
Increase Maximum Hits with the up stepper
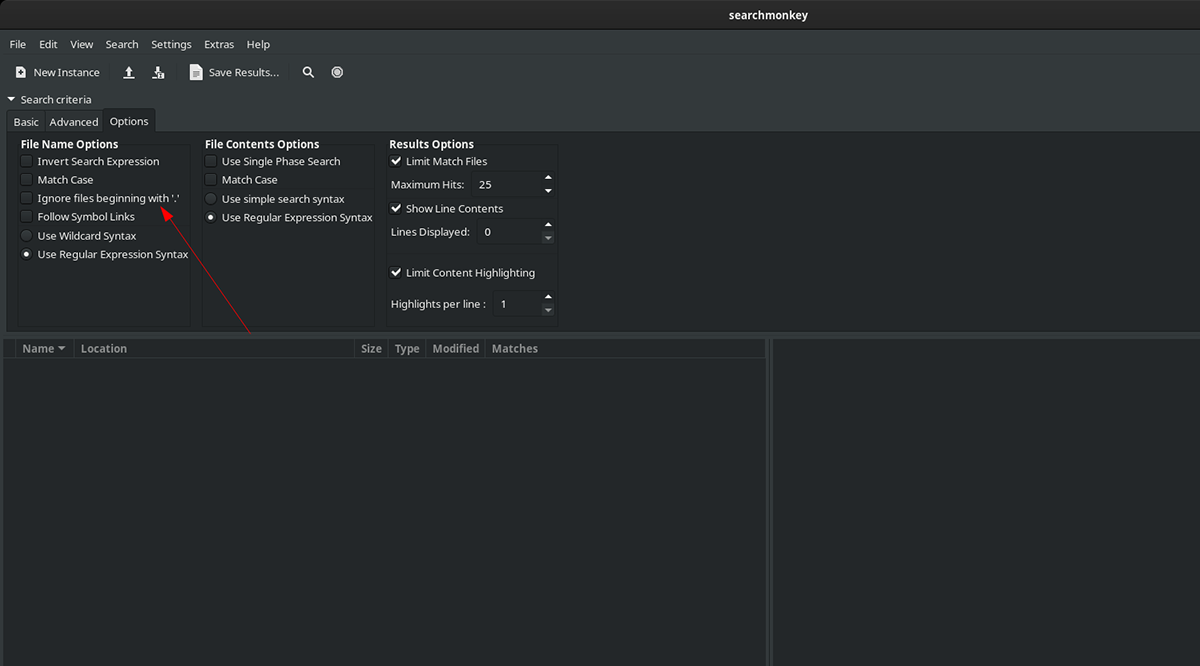point(548,179)
